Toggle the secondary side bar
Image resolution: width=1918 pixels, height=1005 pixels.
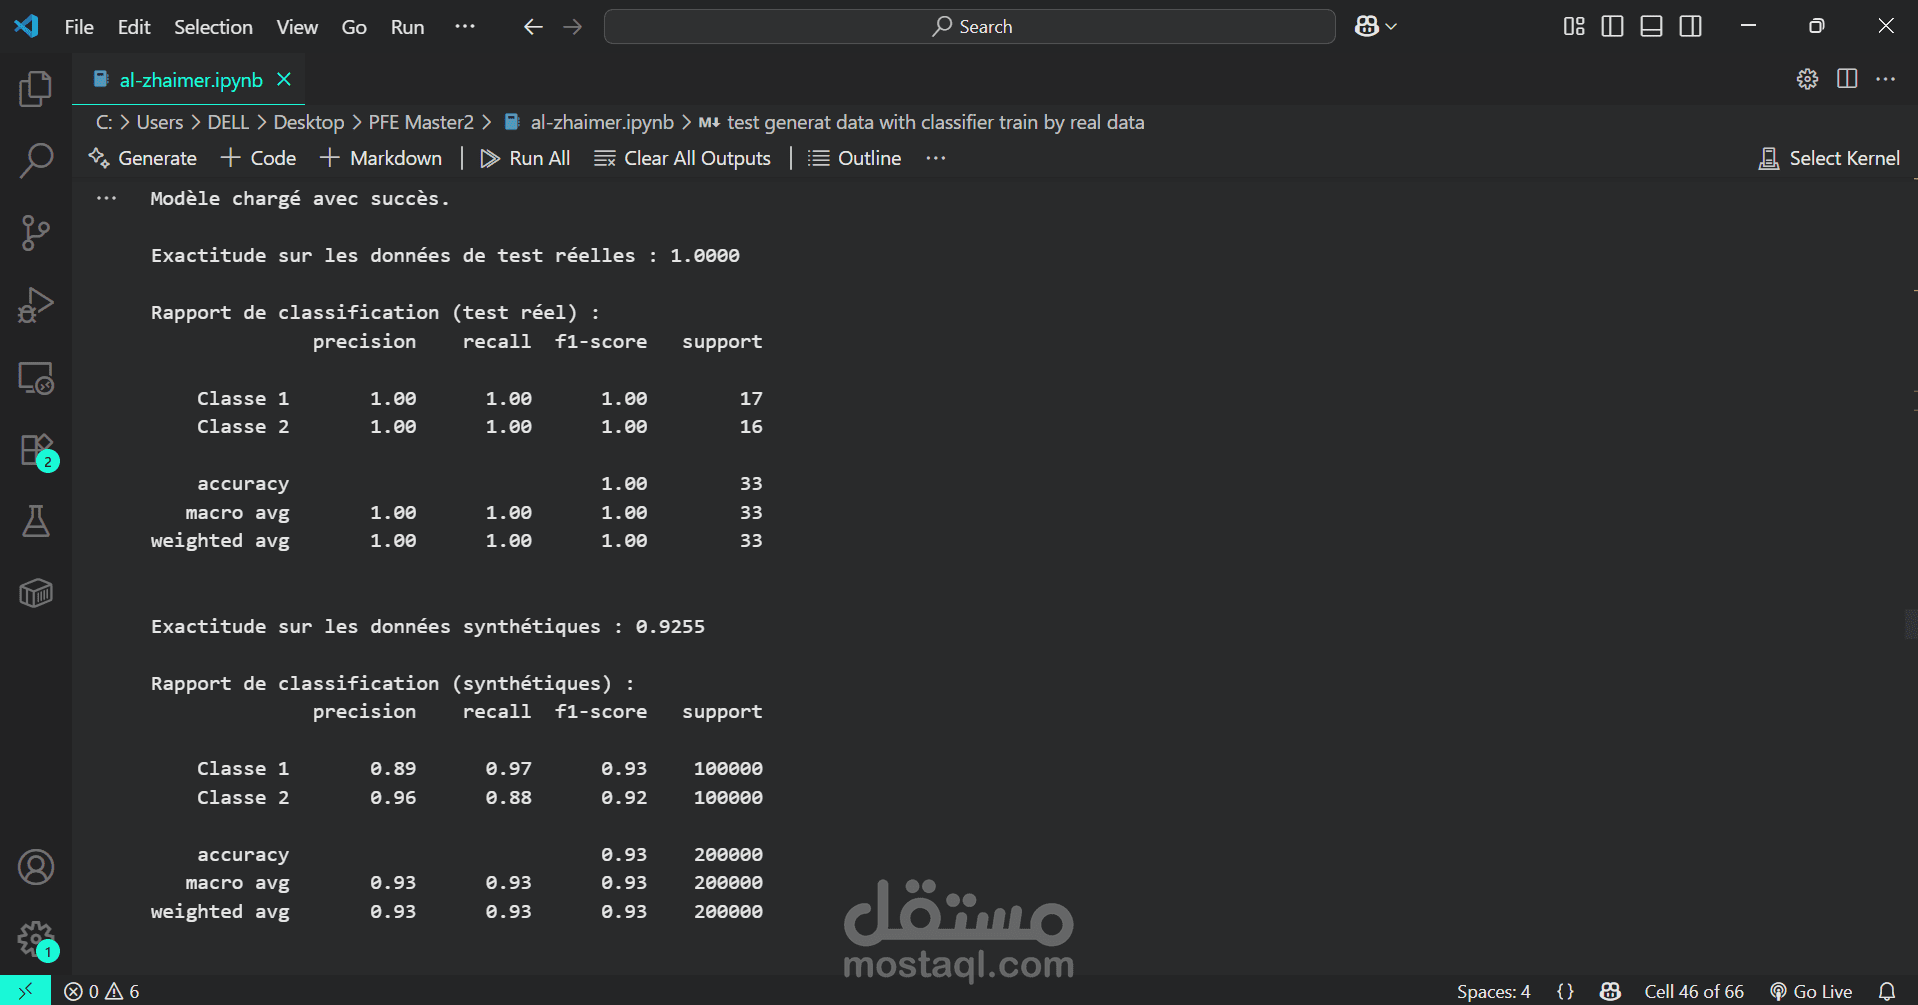point(1691,27)
